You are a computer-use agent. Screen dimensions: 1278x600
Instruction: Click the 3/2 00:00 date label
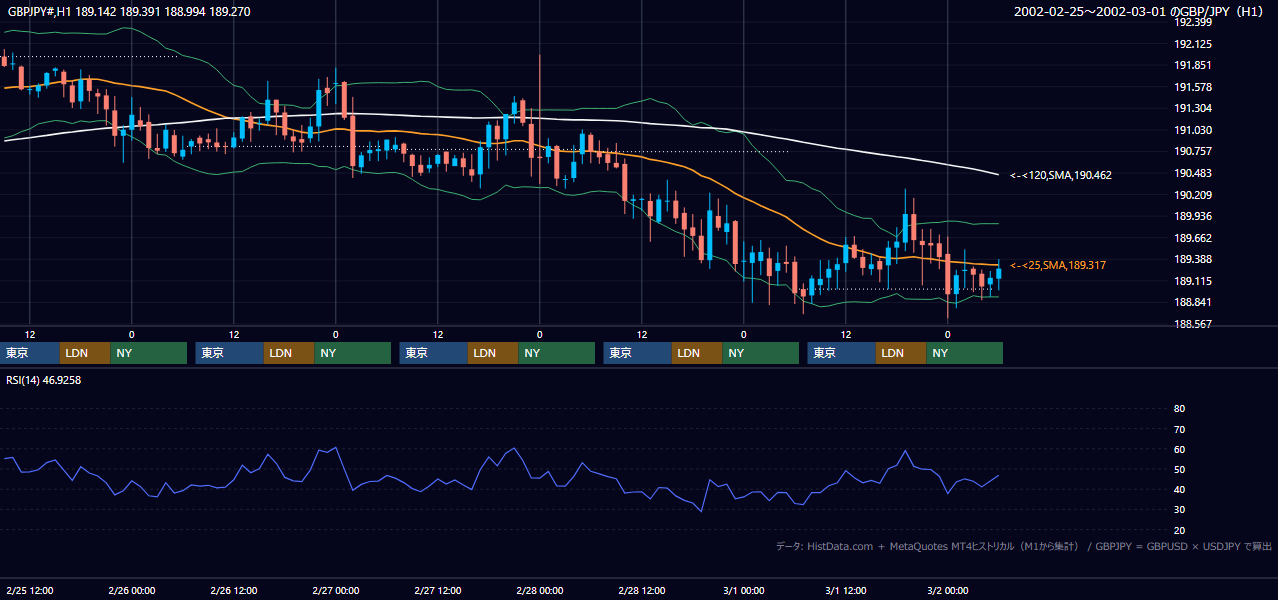point(948,591)
